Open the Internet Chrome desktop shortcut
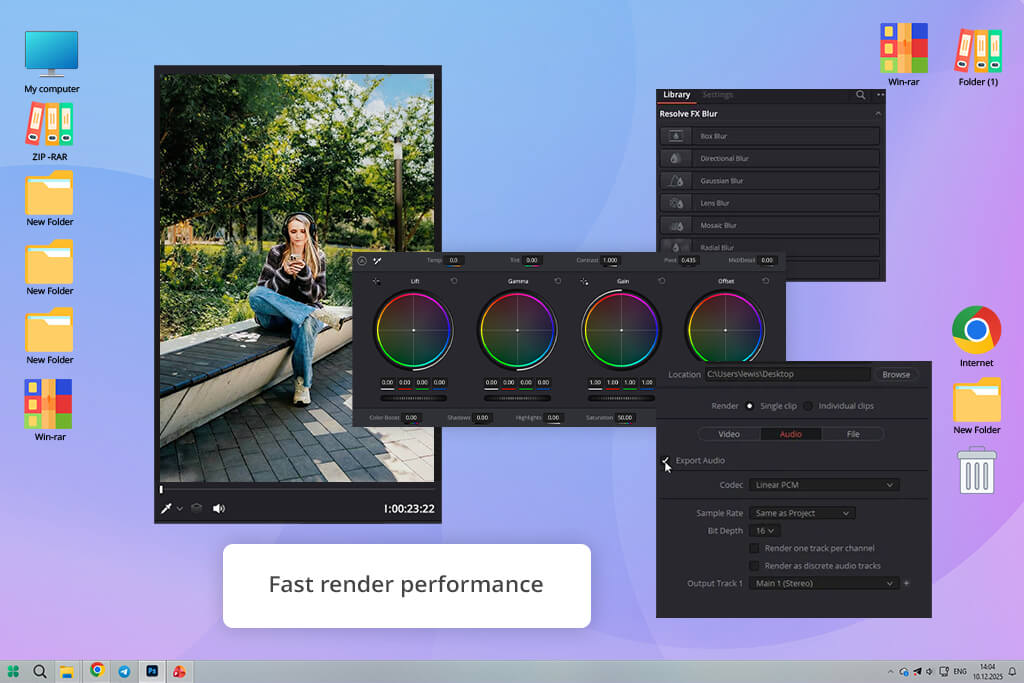 pos(976,337)
